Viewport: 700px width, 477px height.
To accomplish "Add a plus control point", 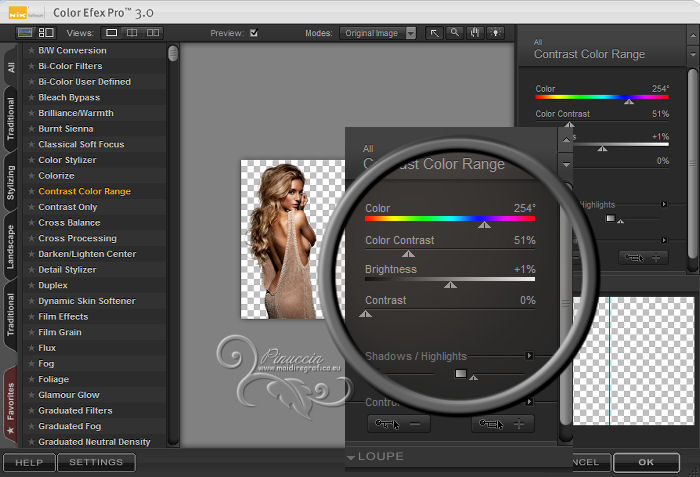I will pyautogui.click(x=502, y=424).
